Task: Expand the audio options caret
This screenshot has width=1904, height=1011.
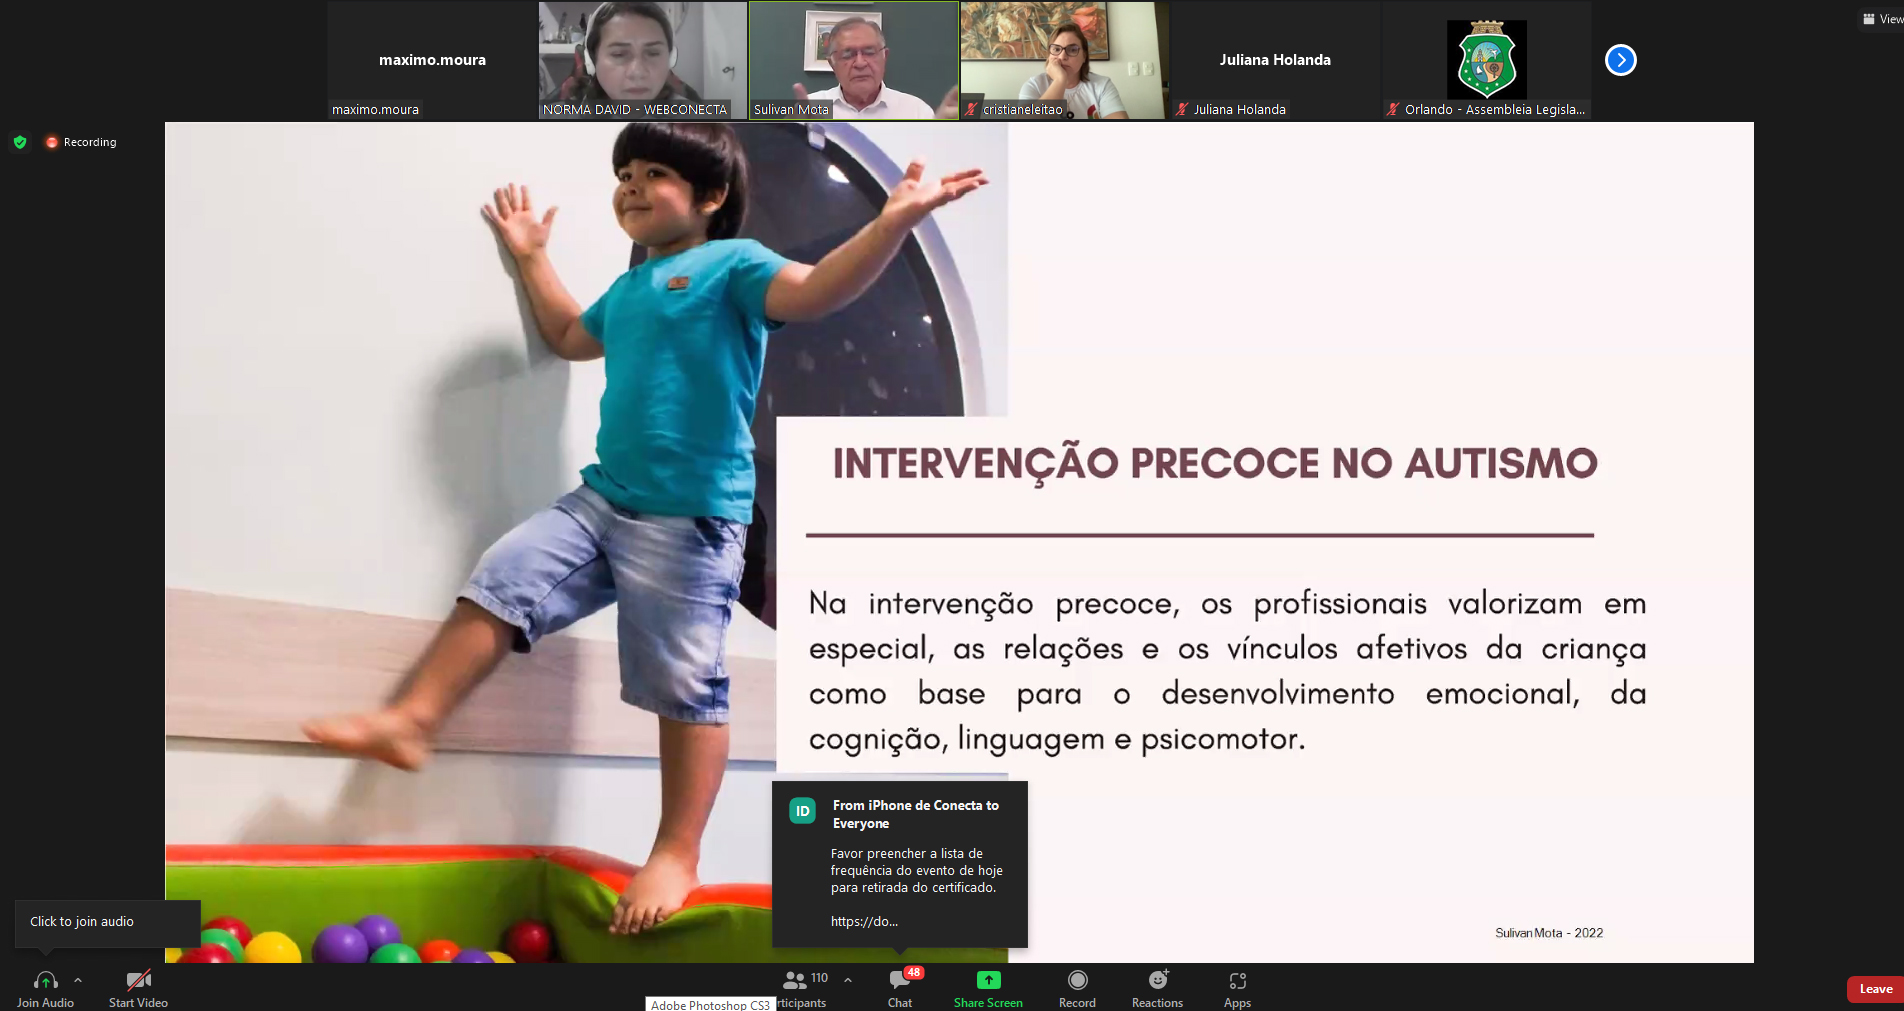Action: [x=78, y=981]
